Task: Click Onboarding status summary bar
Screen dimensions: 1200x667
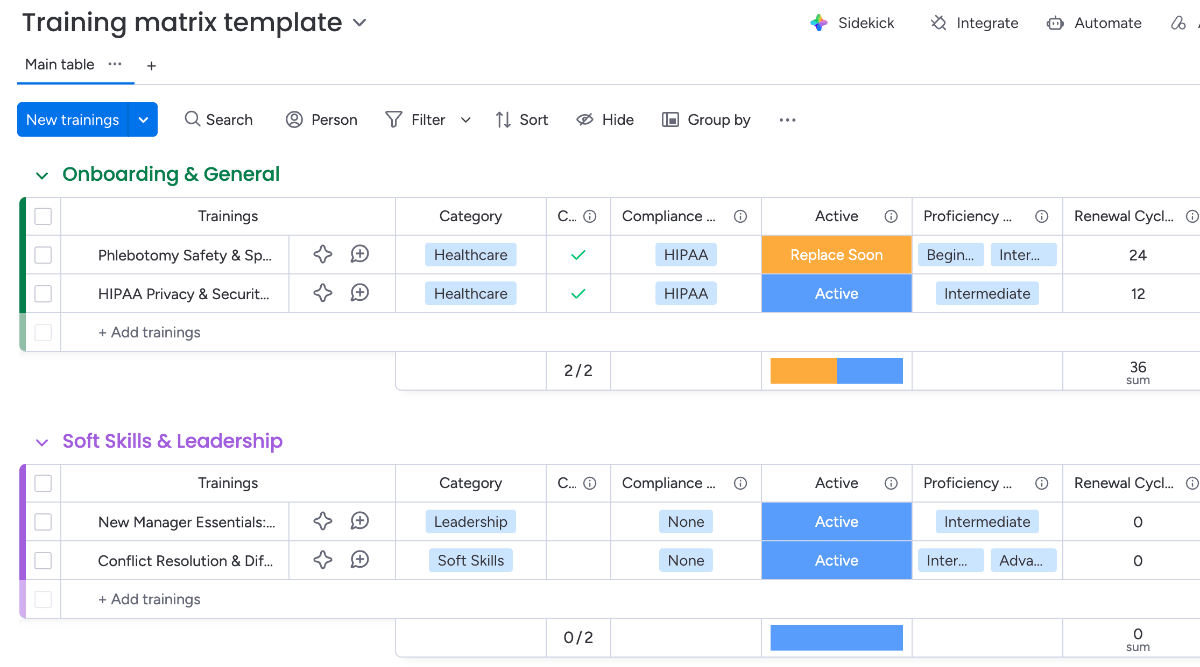Action: [837, 371]
